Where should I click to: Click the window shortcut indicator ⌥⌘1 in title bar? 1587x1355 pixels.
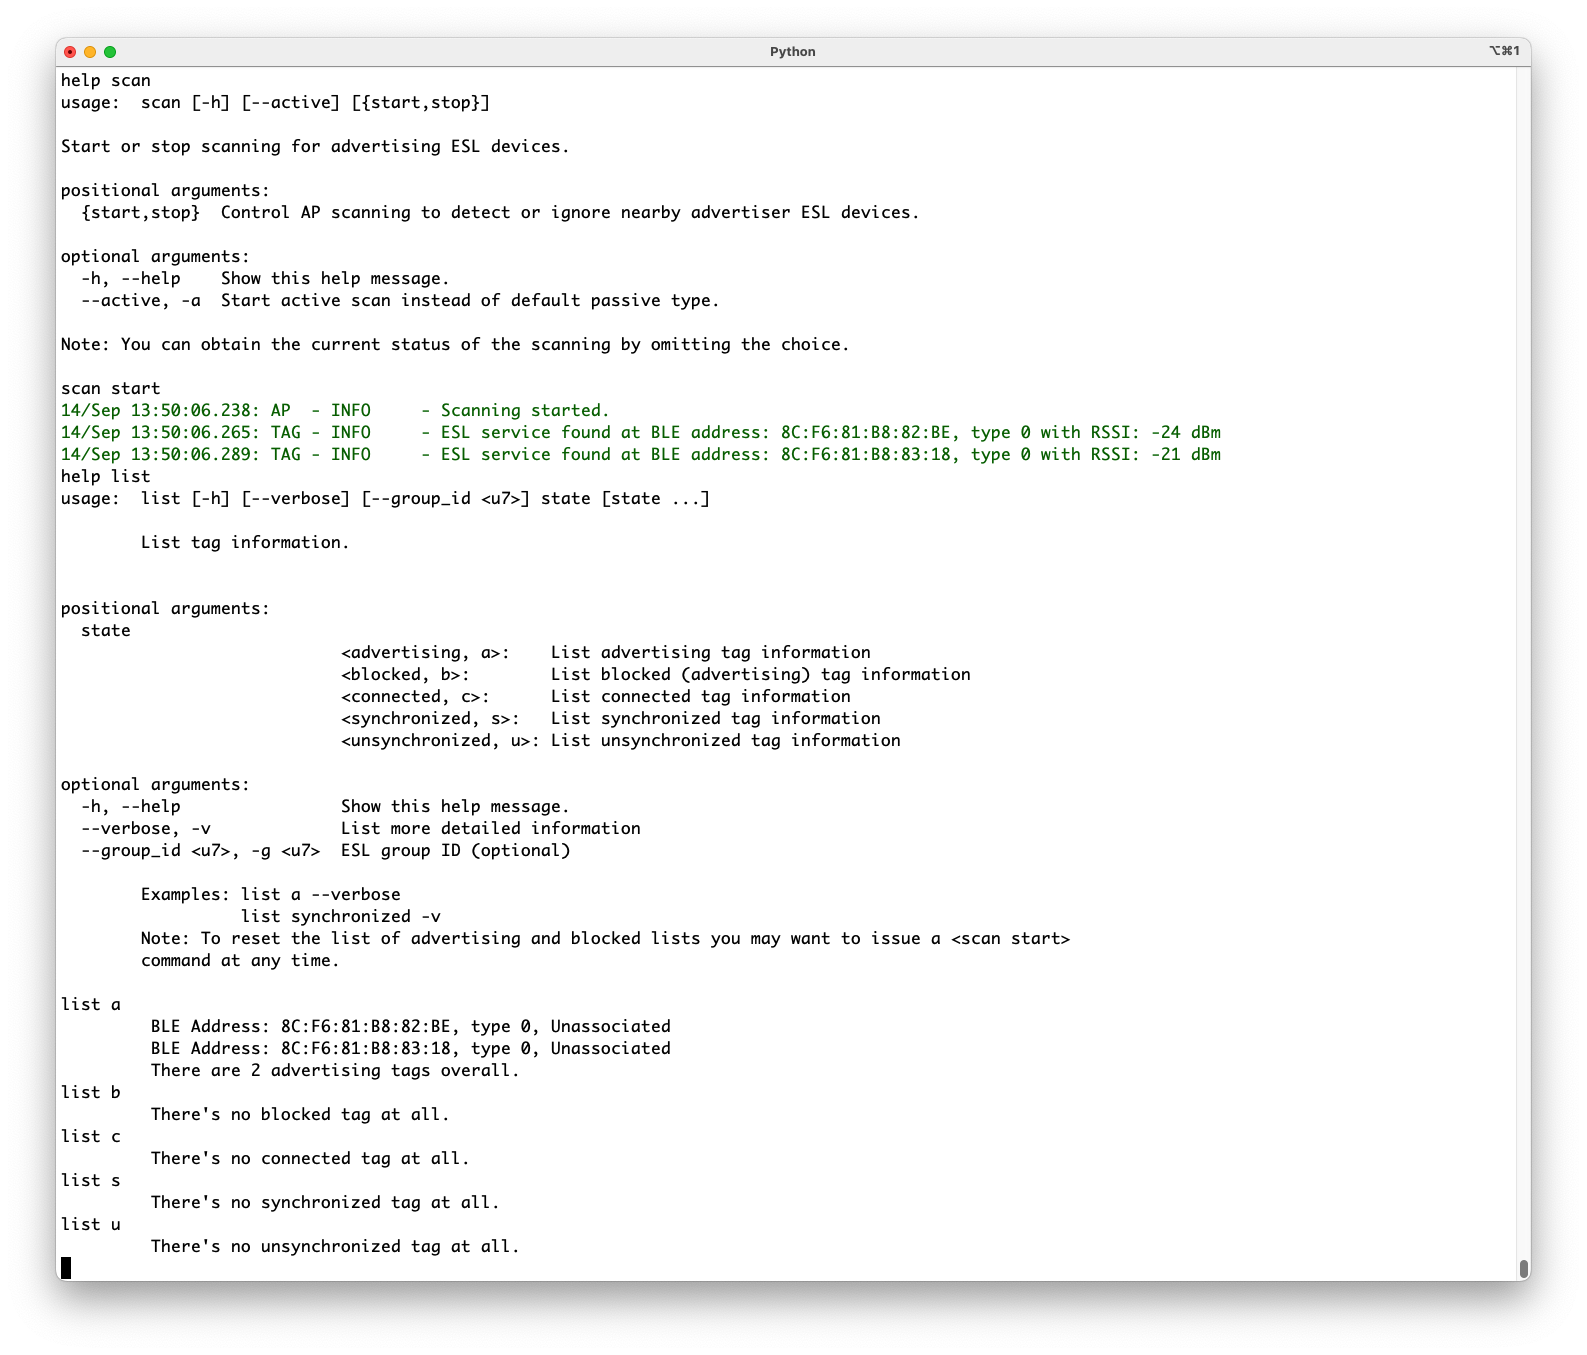click(x=1504, y=51)
